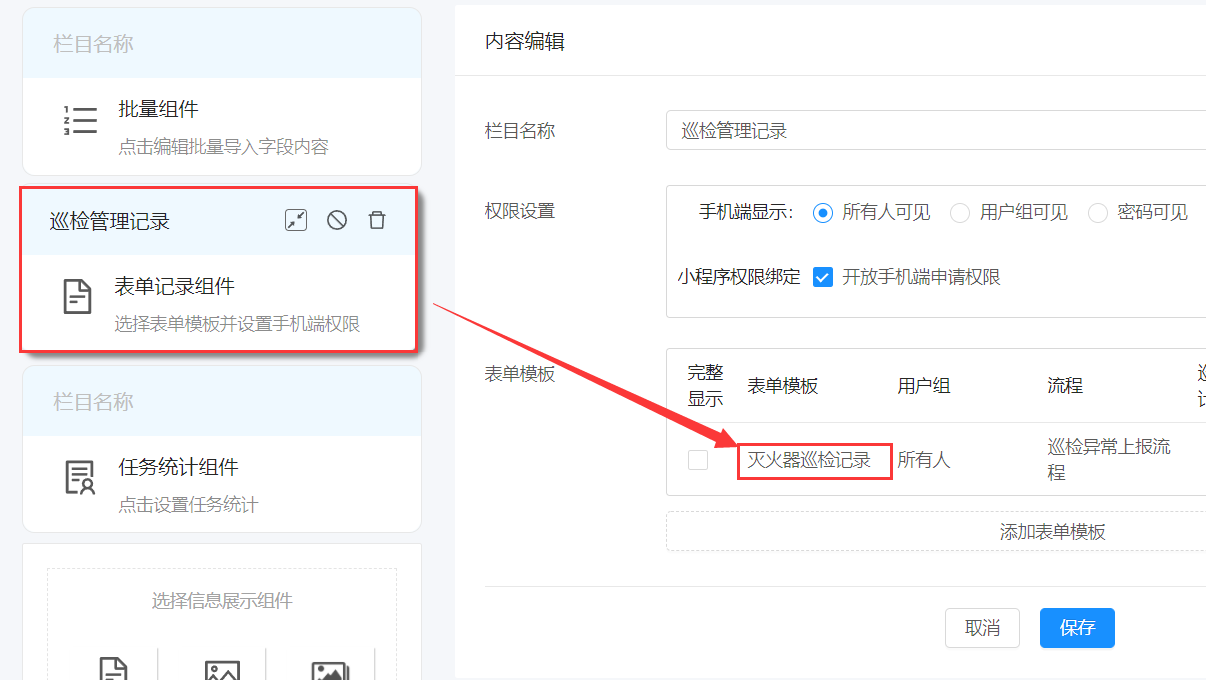
Task: Click the 保存 button
Action: coord(1077,627)
